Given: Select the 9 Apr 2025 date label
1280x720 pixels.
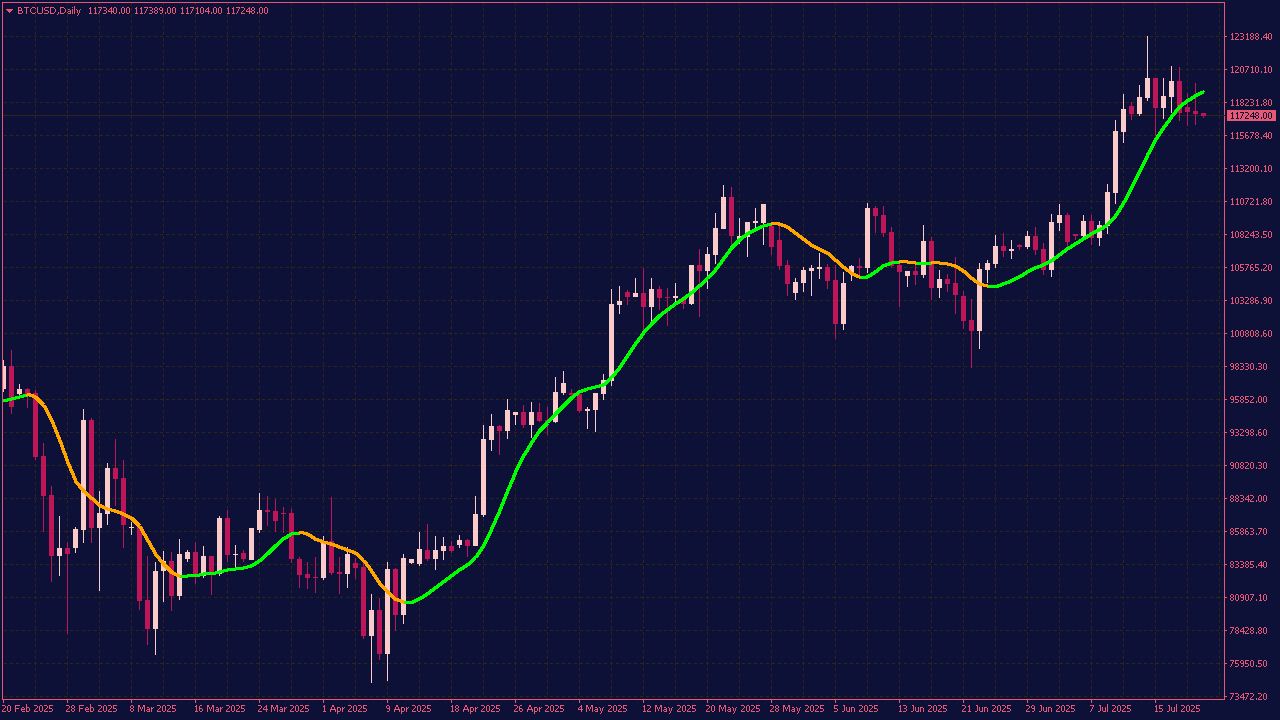Looking at the screenshot, I should click(408, 709).
